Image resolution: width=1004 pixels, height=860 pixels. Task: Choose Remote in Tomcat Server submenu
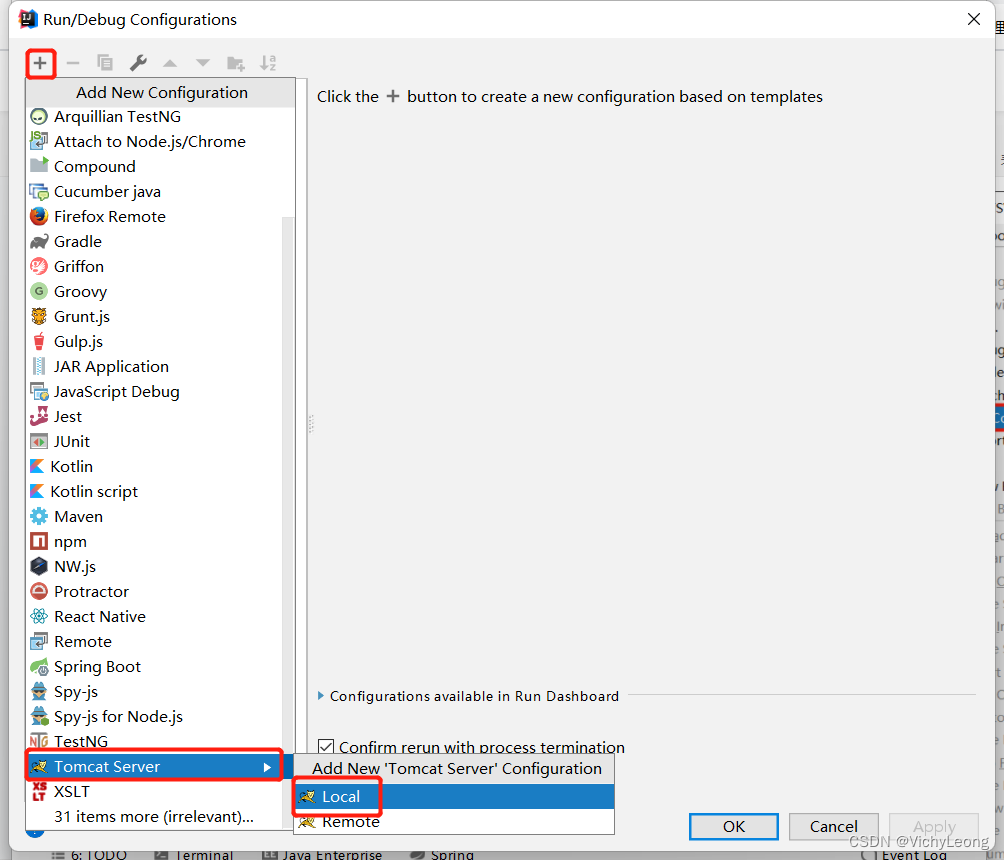[454, 822]
